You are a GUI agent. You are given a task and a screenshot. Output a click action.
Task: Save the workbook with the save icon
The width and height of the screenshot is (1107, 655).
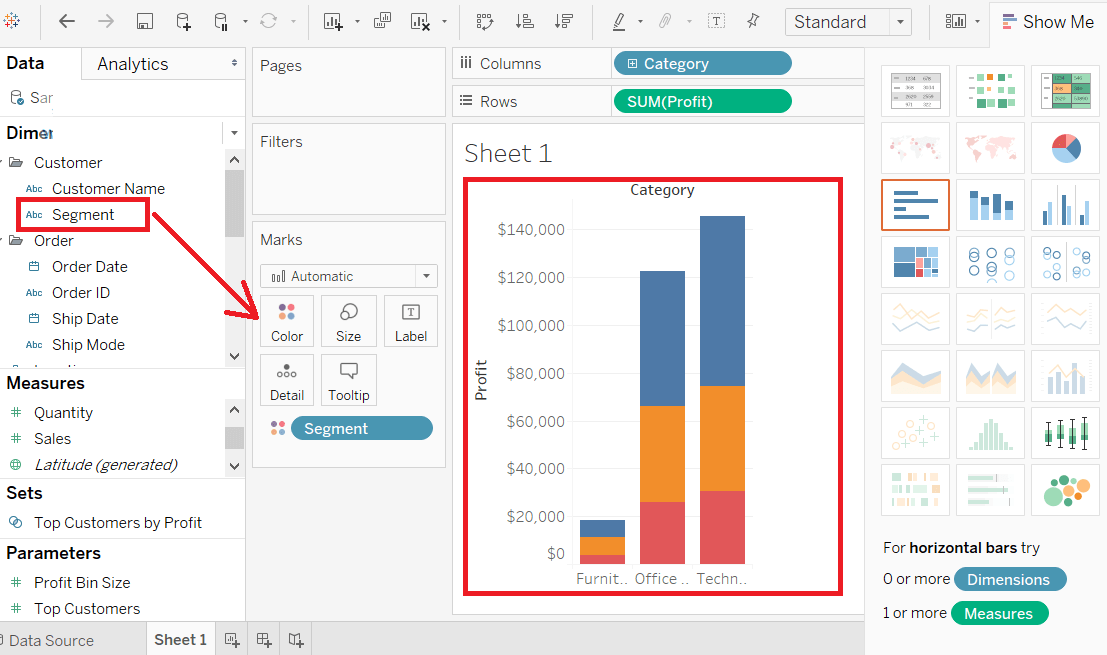(x=145, y=22)
